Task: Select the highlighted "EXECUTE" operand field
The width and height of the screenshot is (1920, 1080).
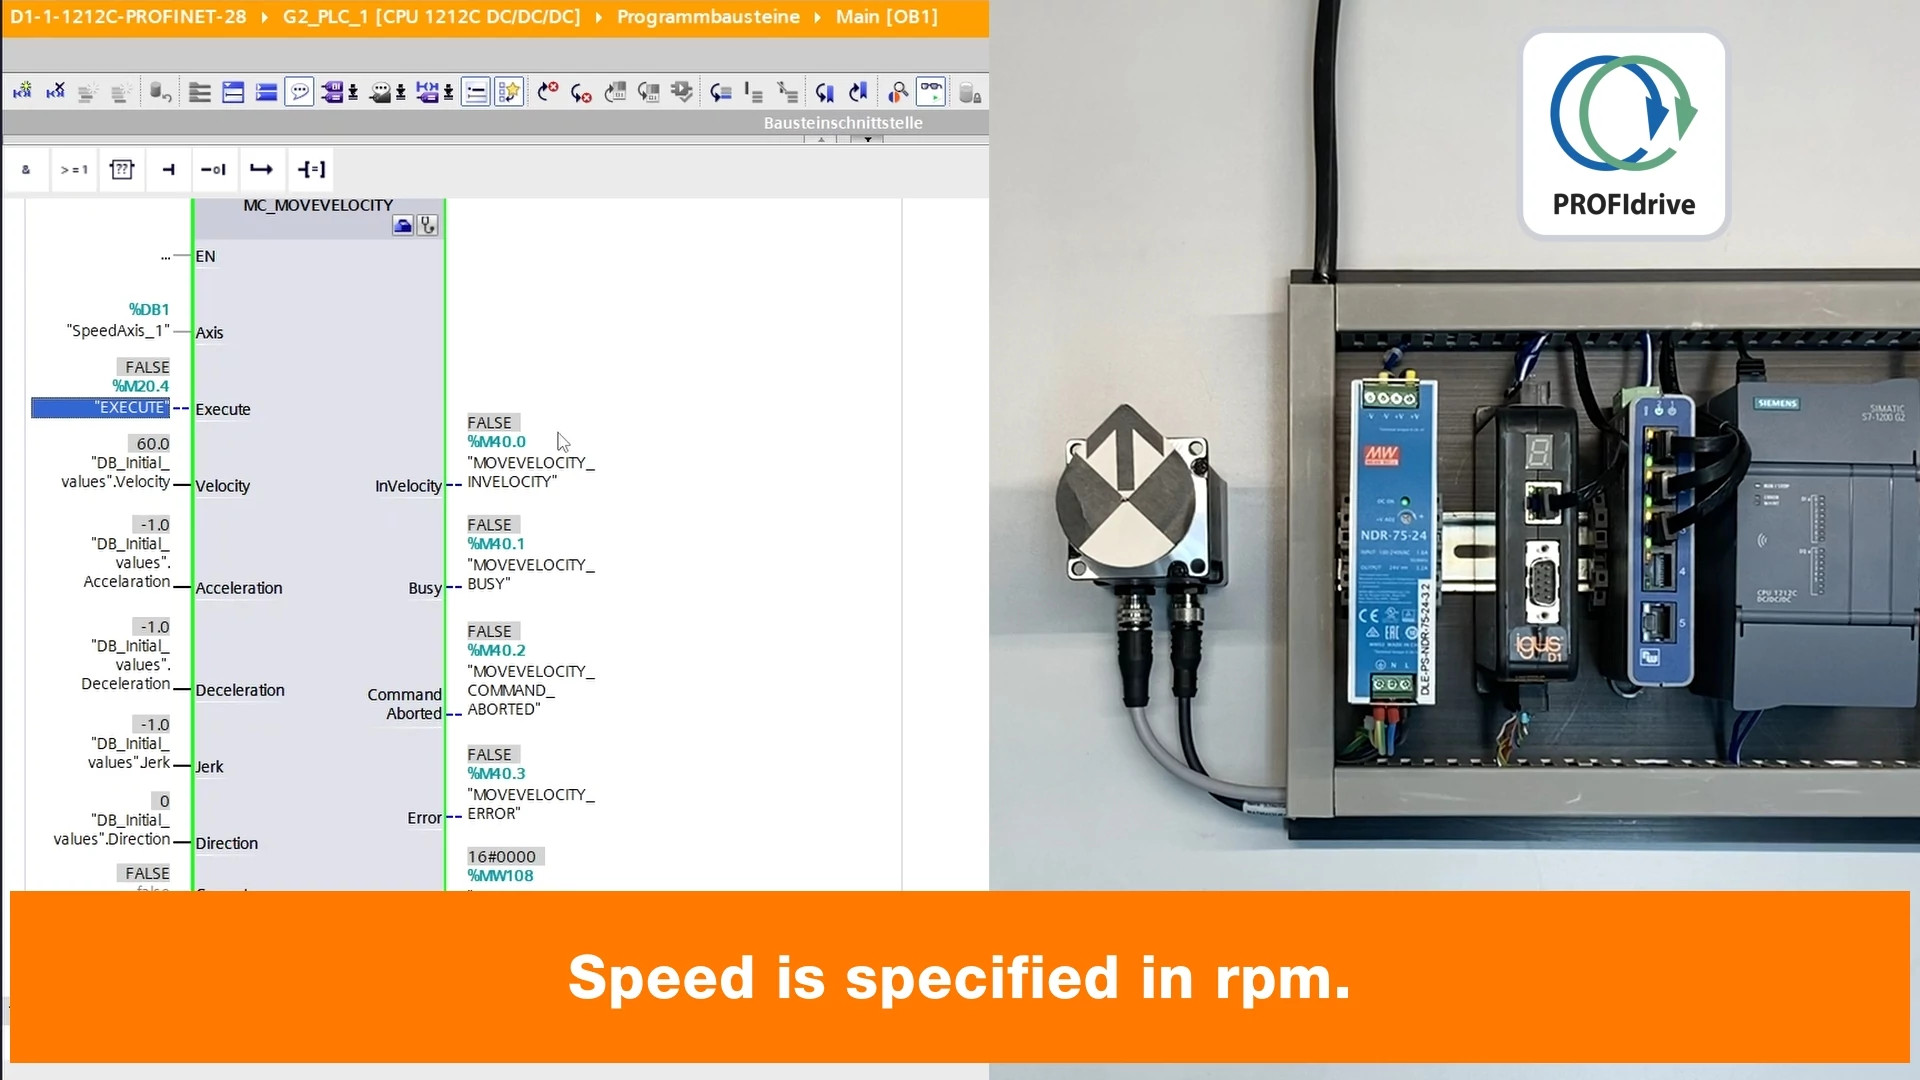Action: pos(101,407)
